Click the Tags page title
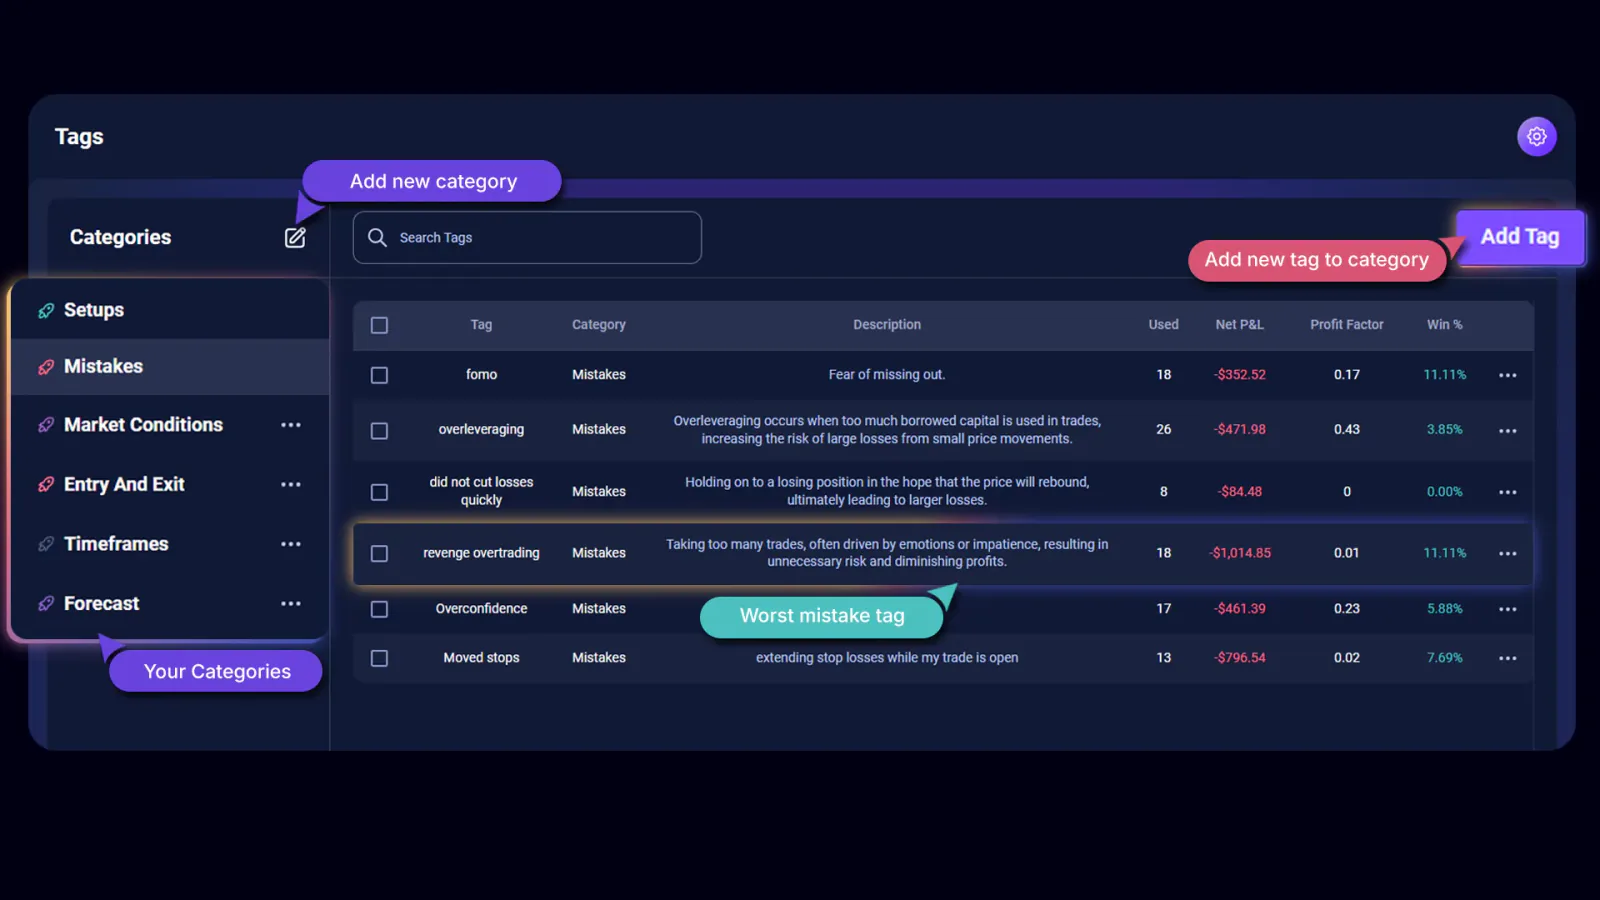 79,136
